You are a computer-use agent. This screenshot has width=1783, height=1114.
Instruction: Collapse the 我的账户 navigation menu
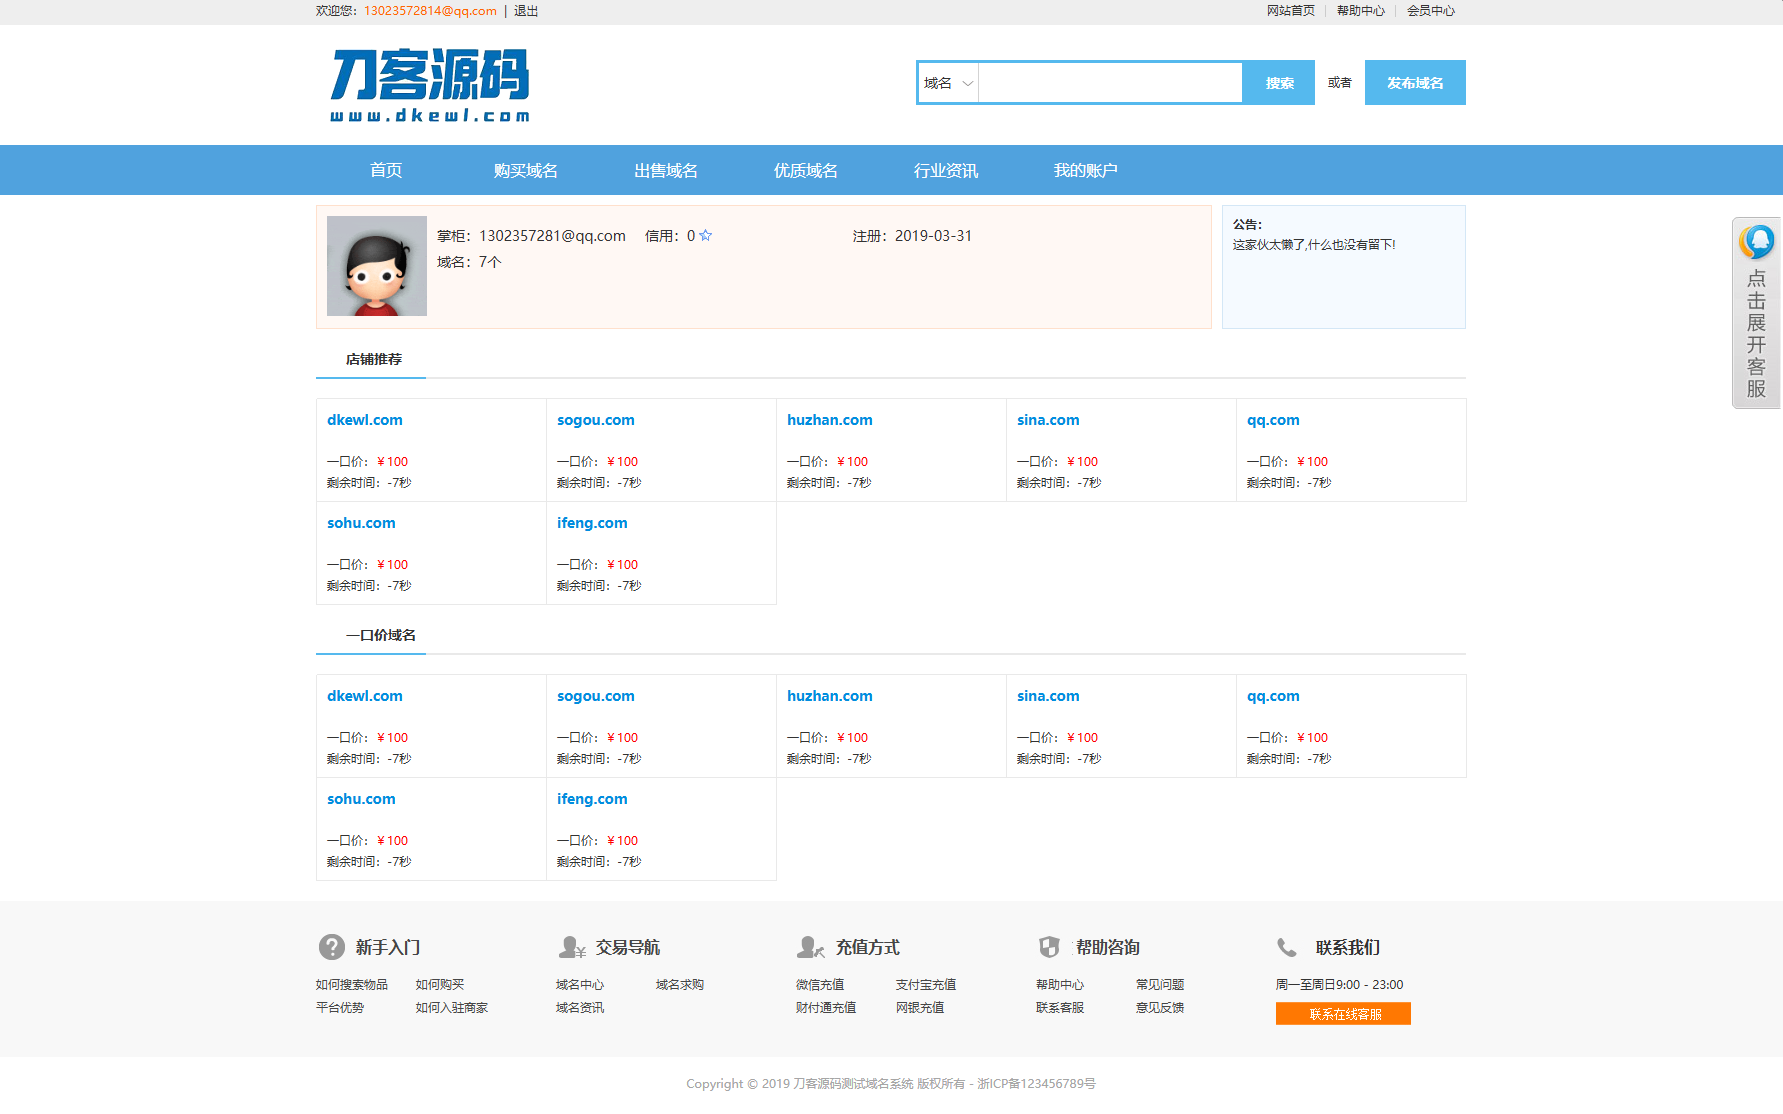pyautogui.click(x=1086, y=170)
